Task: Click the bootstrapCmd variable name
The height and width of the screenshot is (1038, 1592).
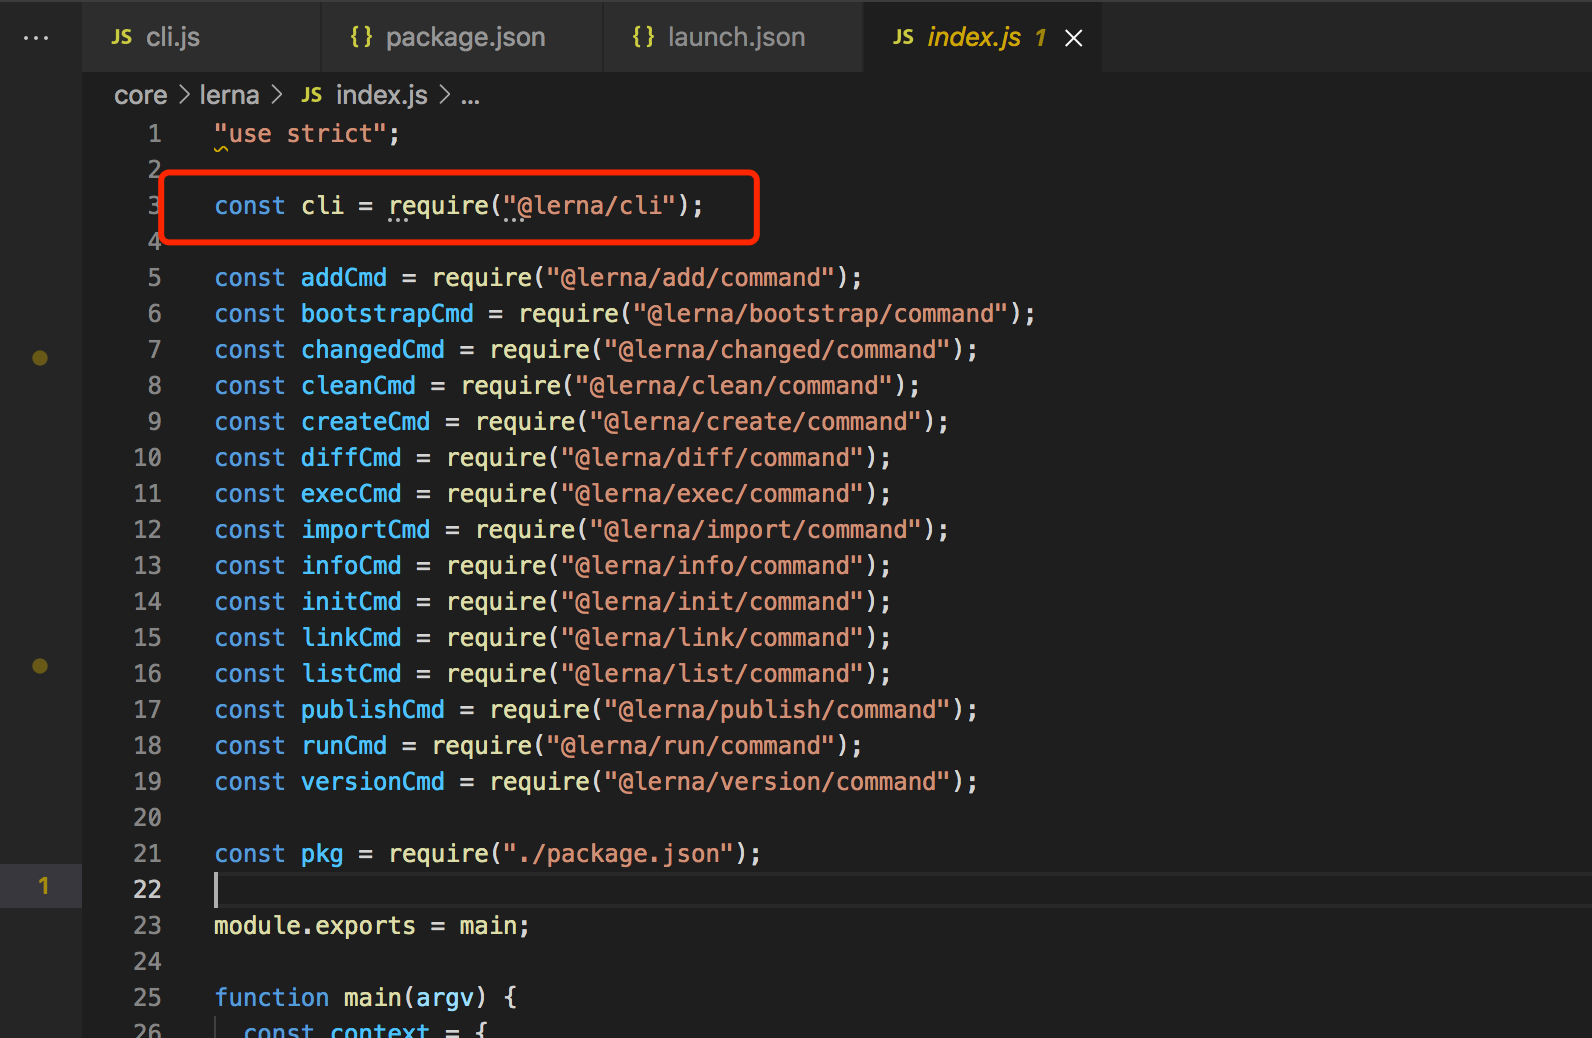Action: tap(387, 314)
